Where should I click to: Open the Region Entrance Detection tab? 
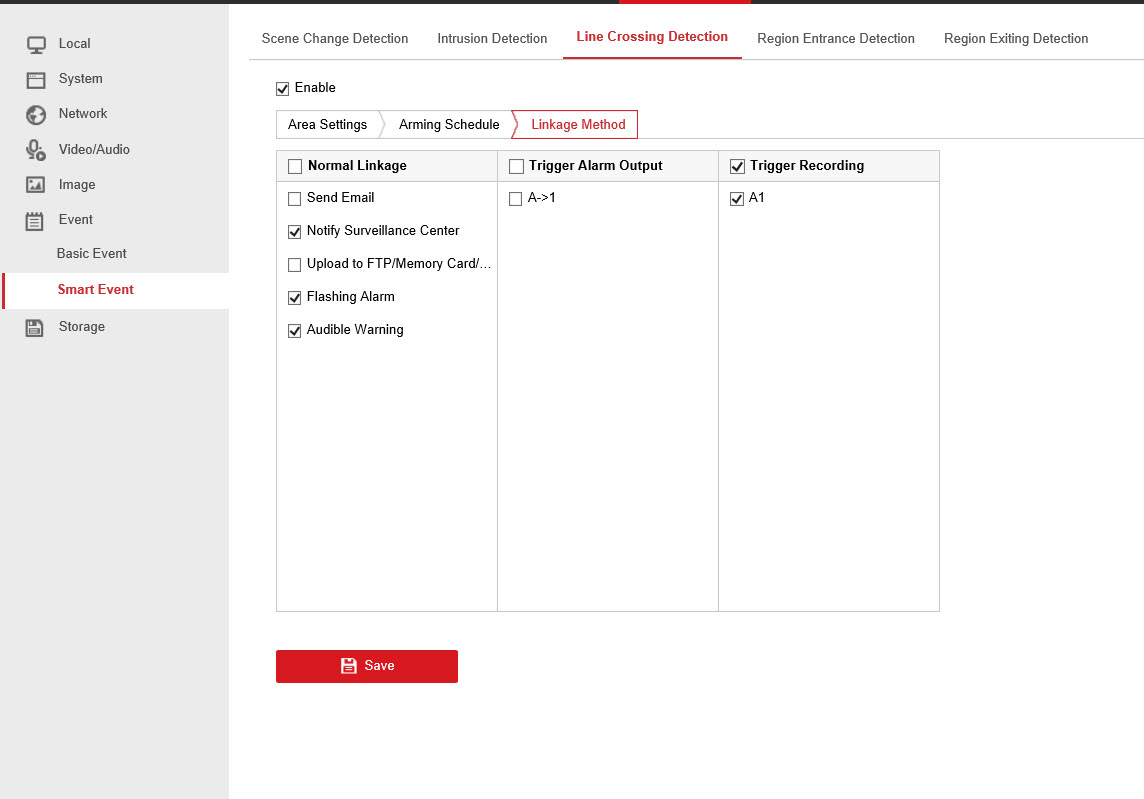[835, 39]
